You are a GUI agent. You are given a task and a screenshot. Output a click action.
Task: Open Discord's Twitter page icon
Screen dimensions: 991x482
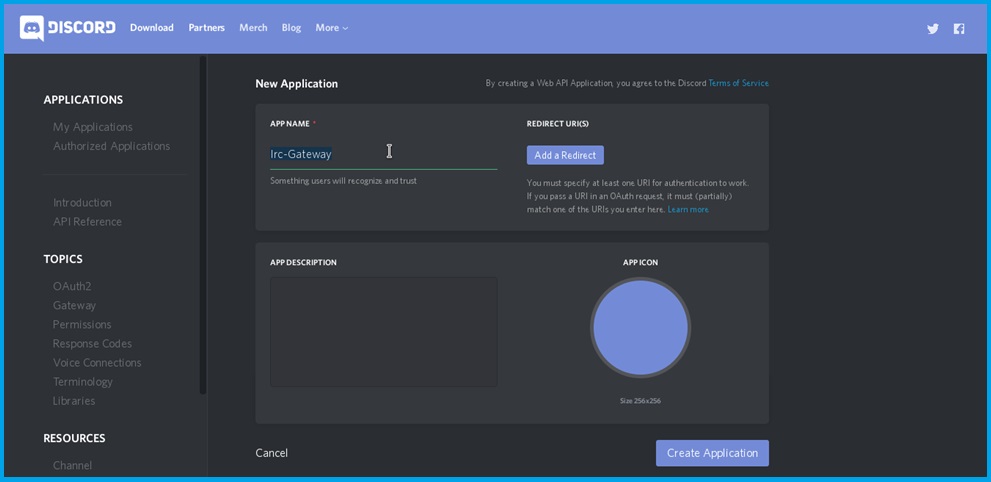click(x=932, y=29)
